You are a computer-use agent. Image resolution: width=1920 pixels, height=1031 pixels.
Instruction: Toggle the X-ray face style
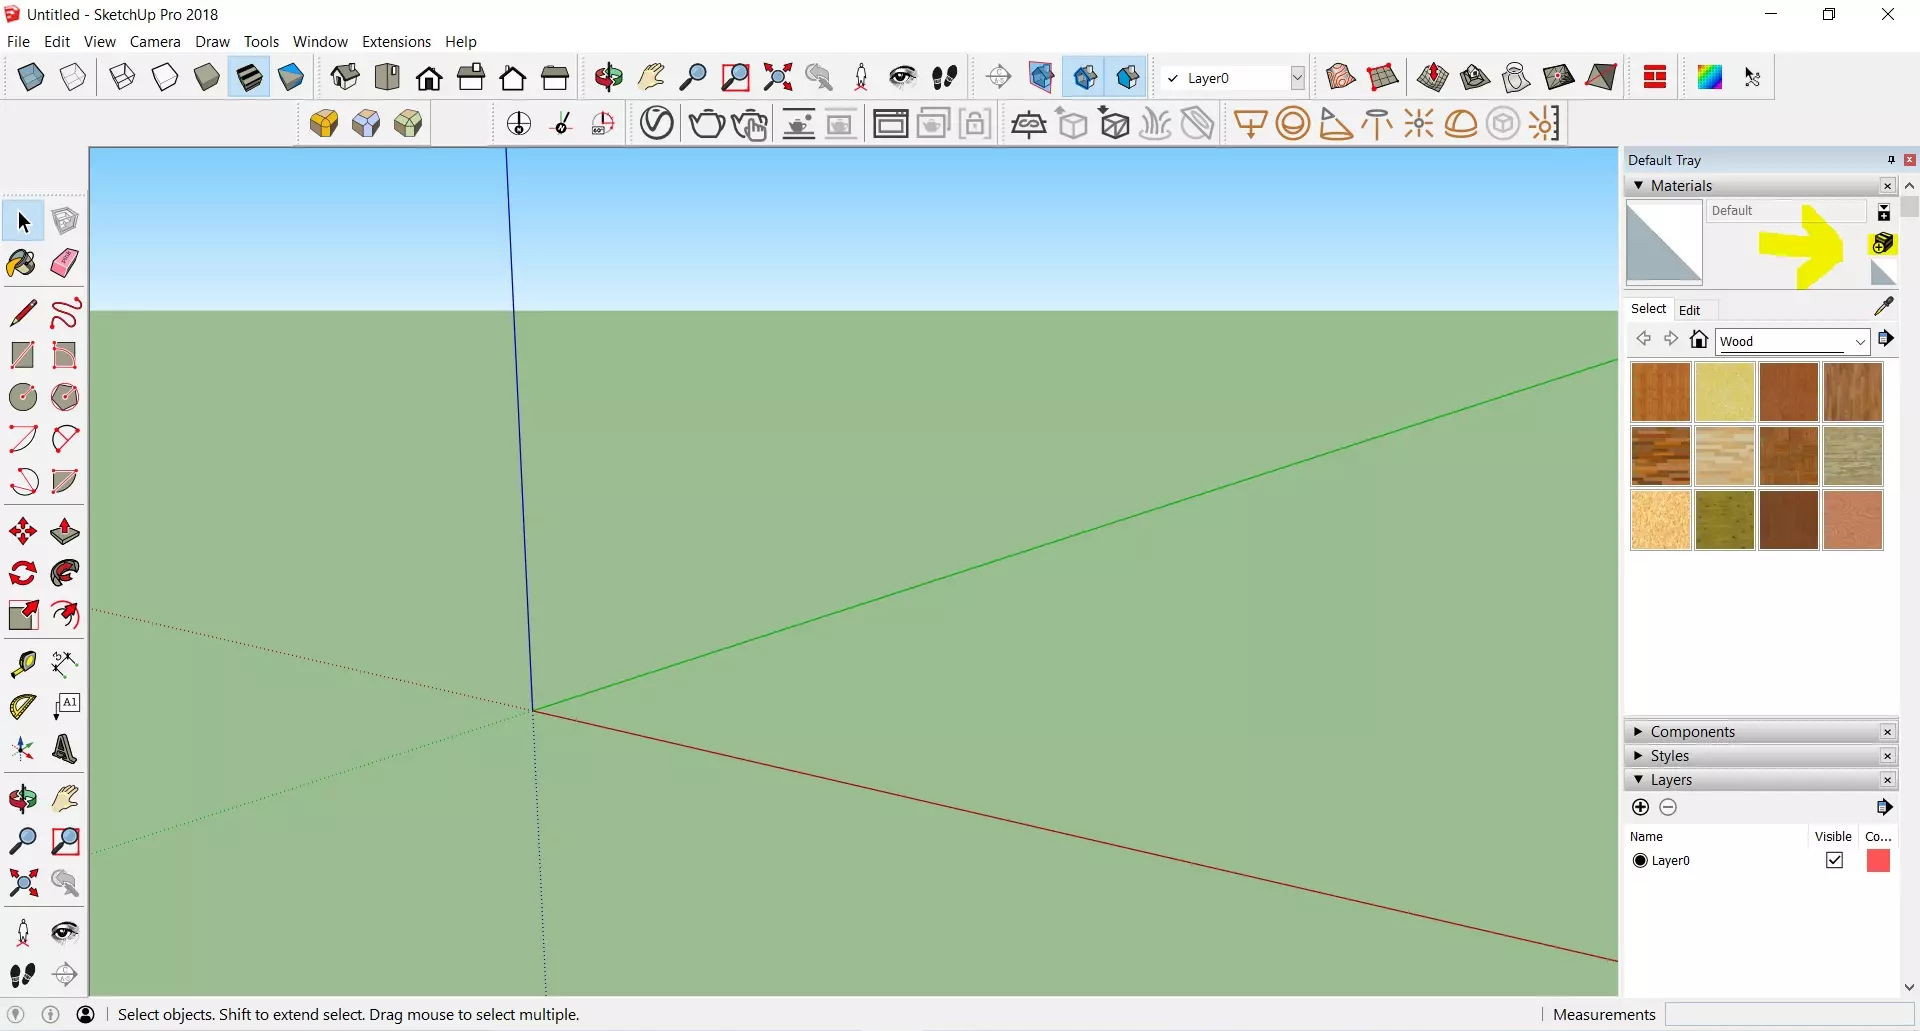pyautogui.click(x=31, y=77)
